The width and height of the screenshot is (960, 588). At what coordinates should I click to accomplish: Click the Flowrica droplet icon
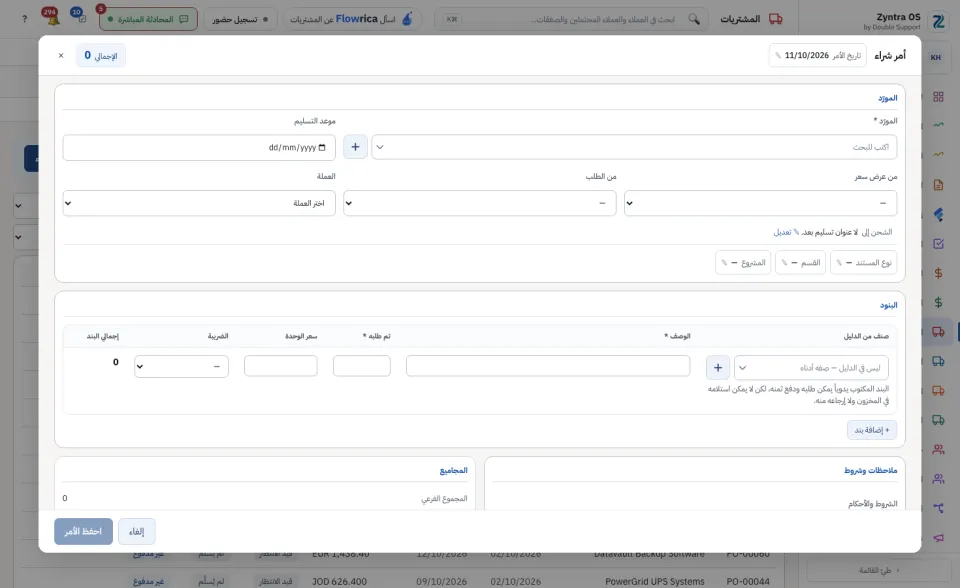tap(407, 19)
